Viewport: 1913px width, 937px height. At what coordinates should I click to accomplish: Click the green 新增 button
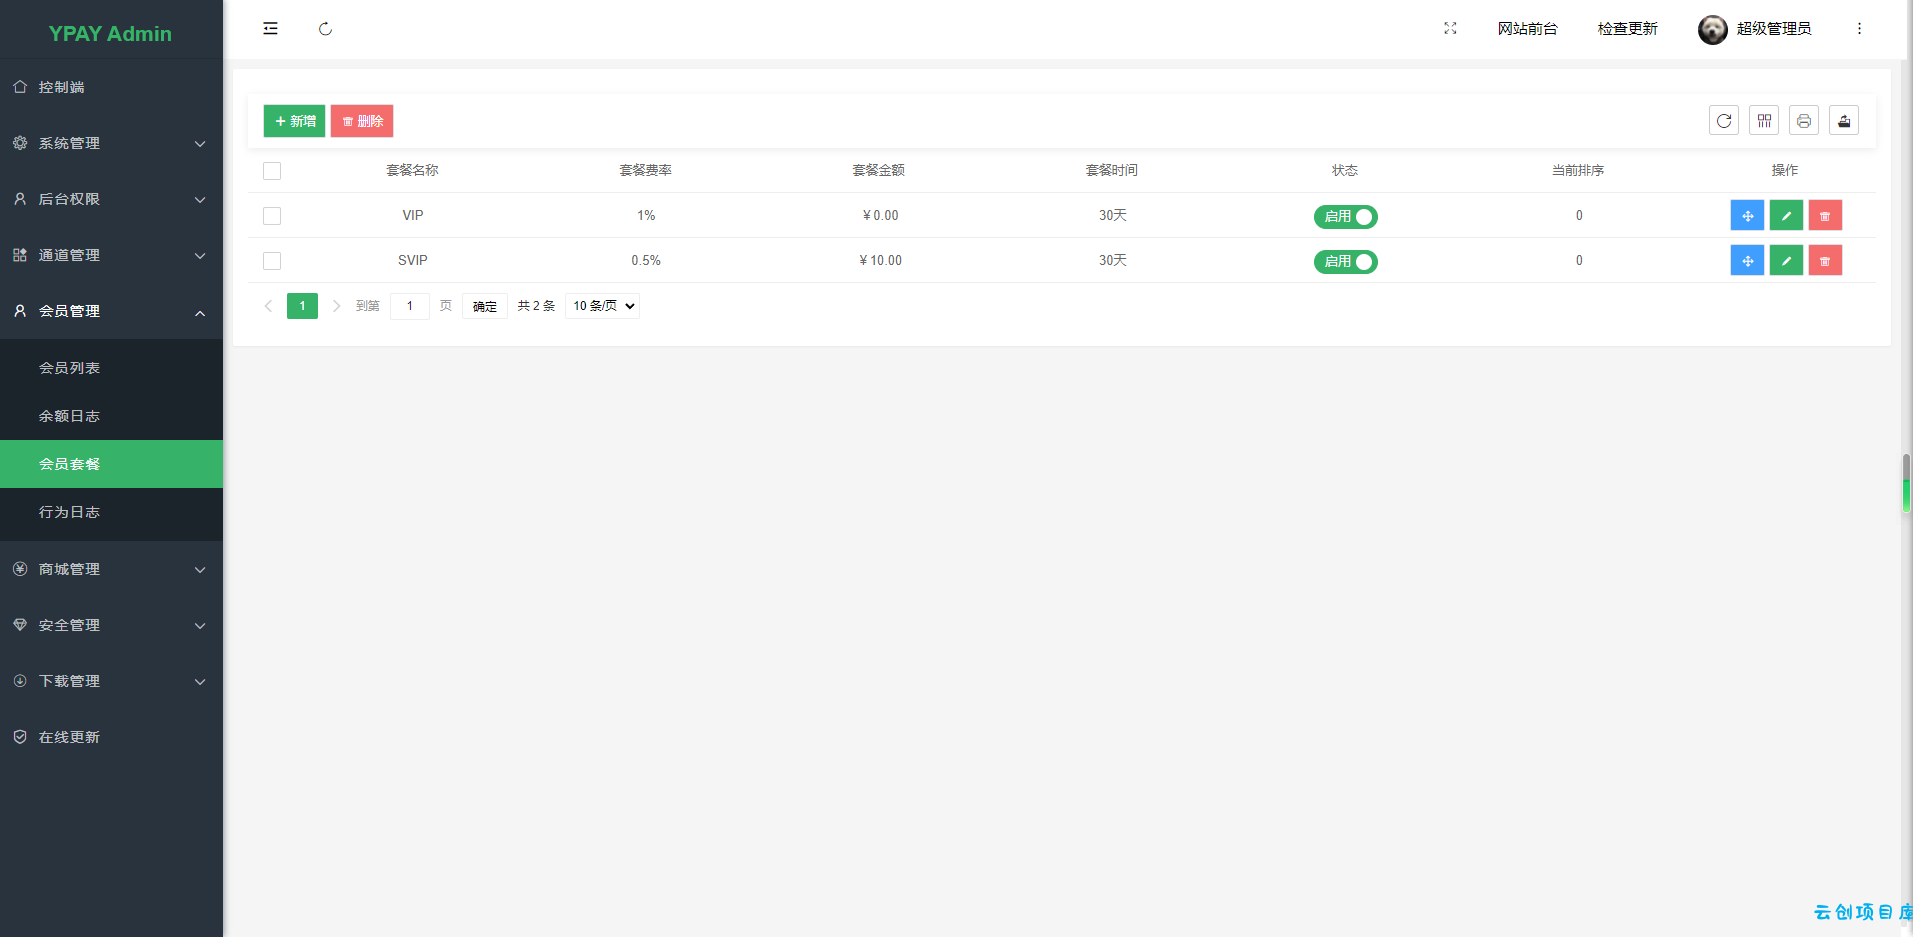click(294, 121)
